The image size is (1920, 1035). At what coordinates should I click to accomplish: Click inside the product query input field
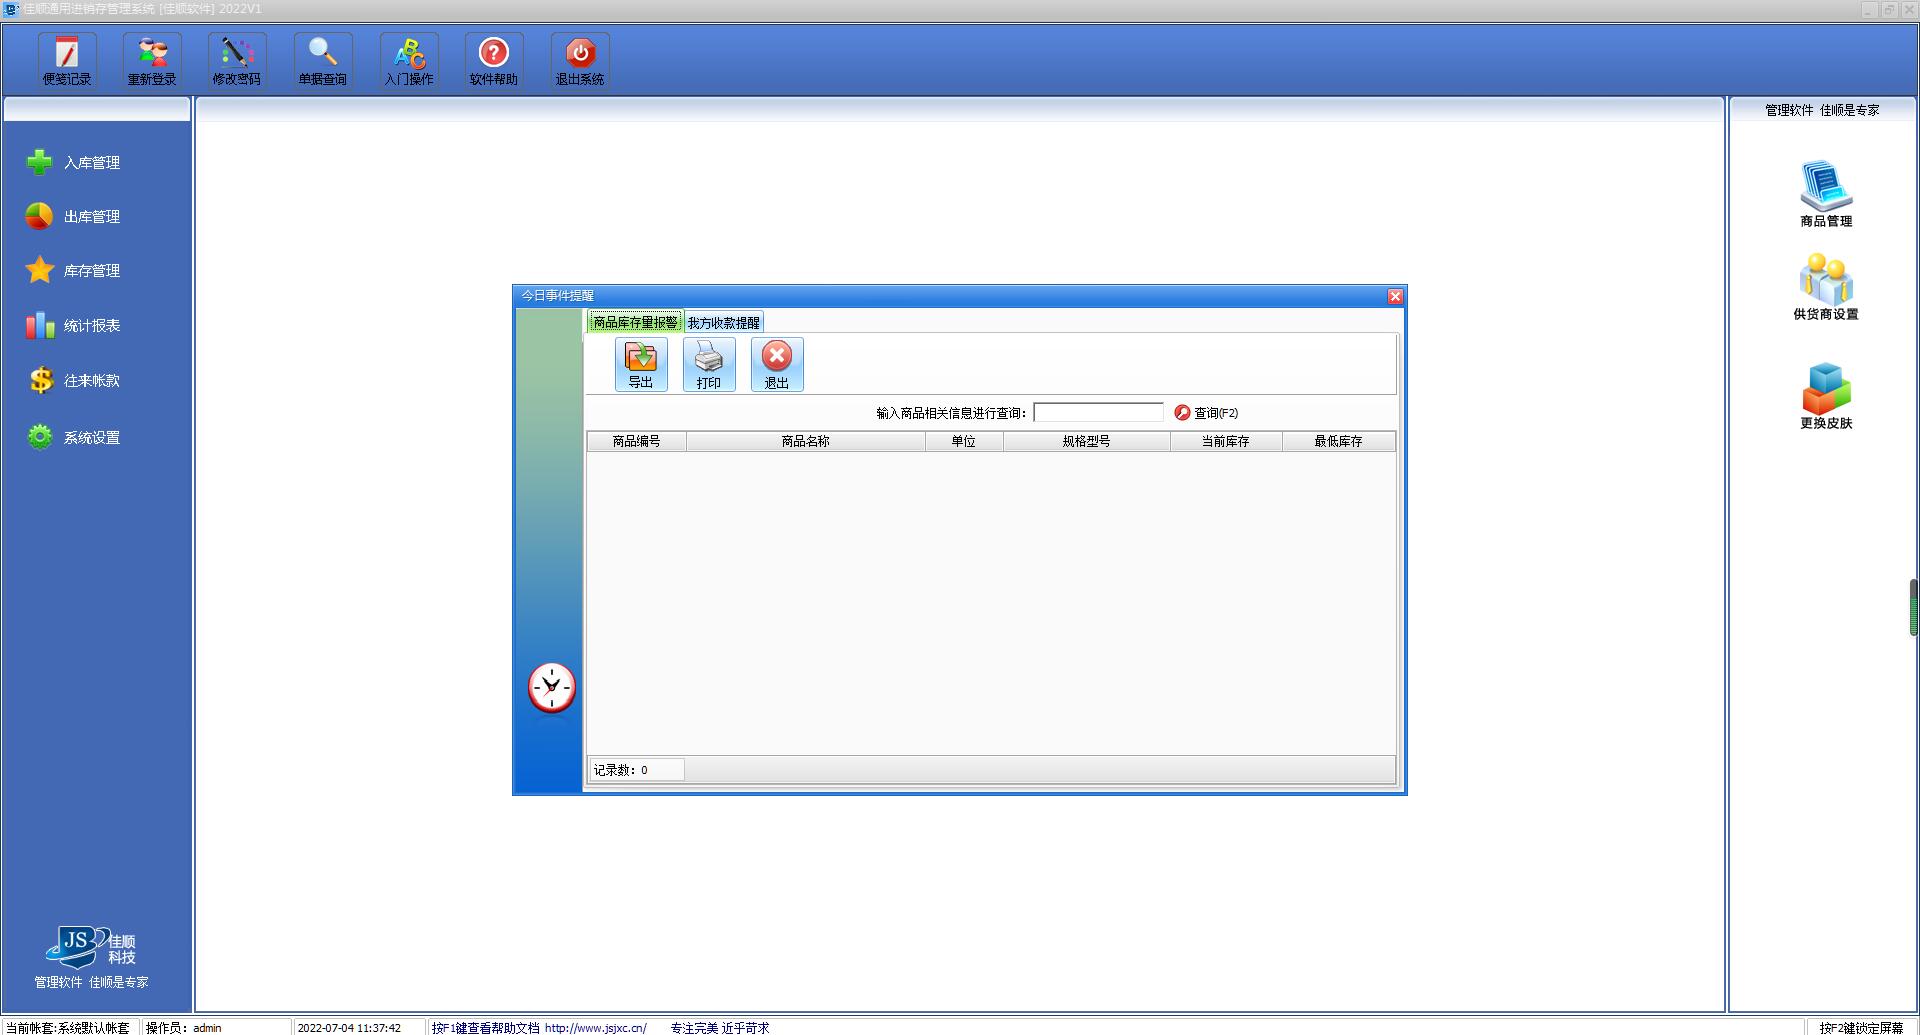coord(1097,411)
